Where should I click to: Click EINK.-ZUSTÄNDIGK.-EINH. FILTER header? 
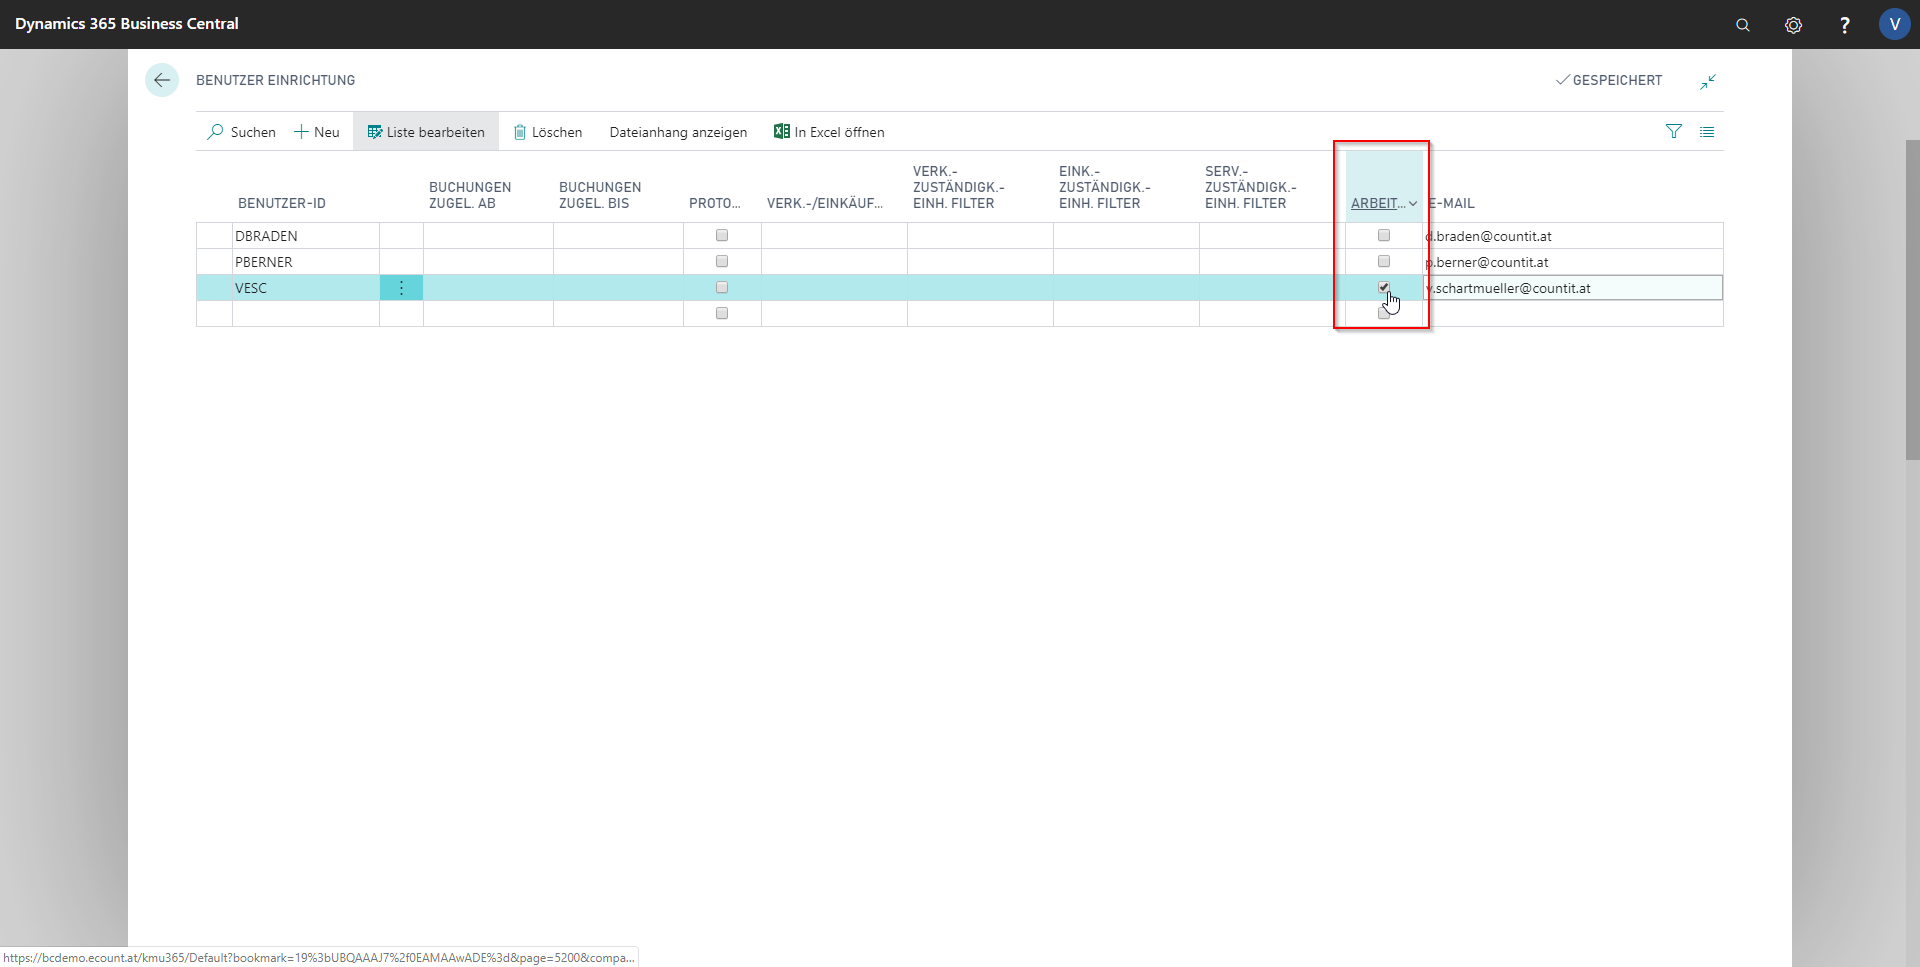pyautogui.click(x=1104, y=187)
